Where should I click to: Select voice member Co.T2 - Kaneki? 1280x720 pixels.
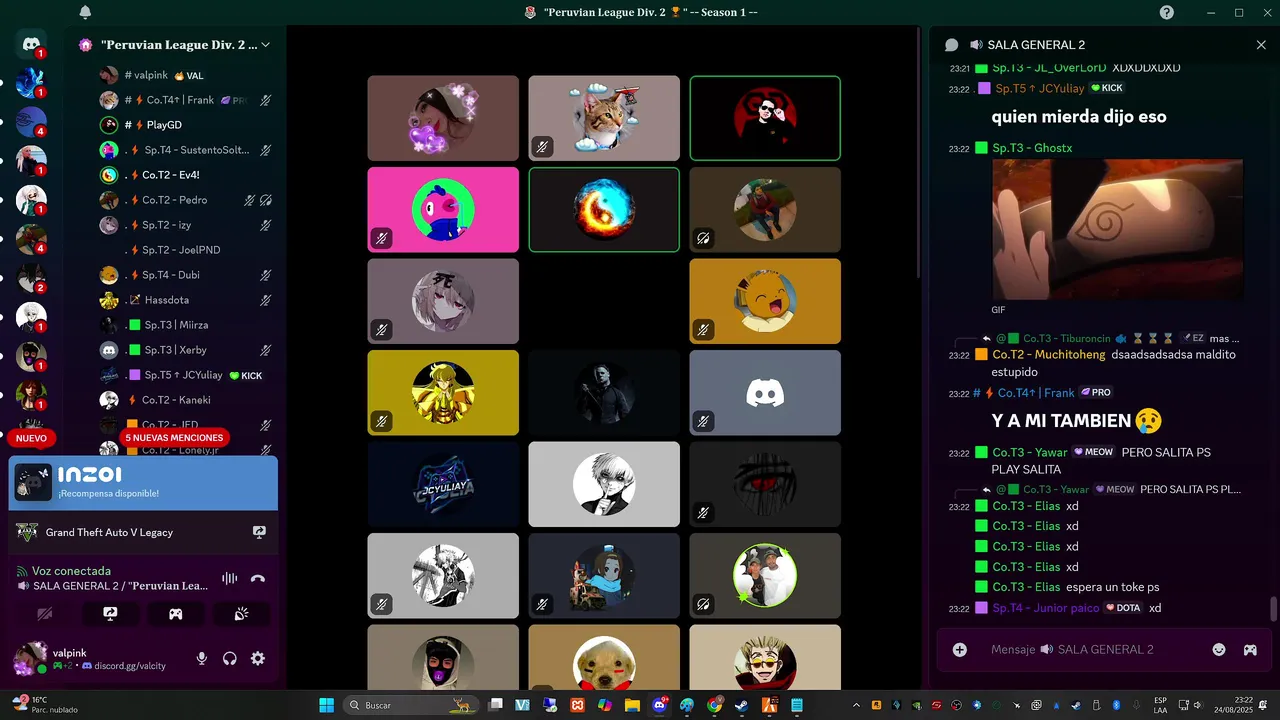(x=186, y=400)
